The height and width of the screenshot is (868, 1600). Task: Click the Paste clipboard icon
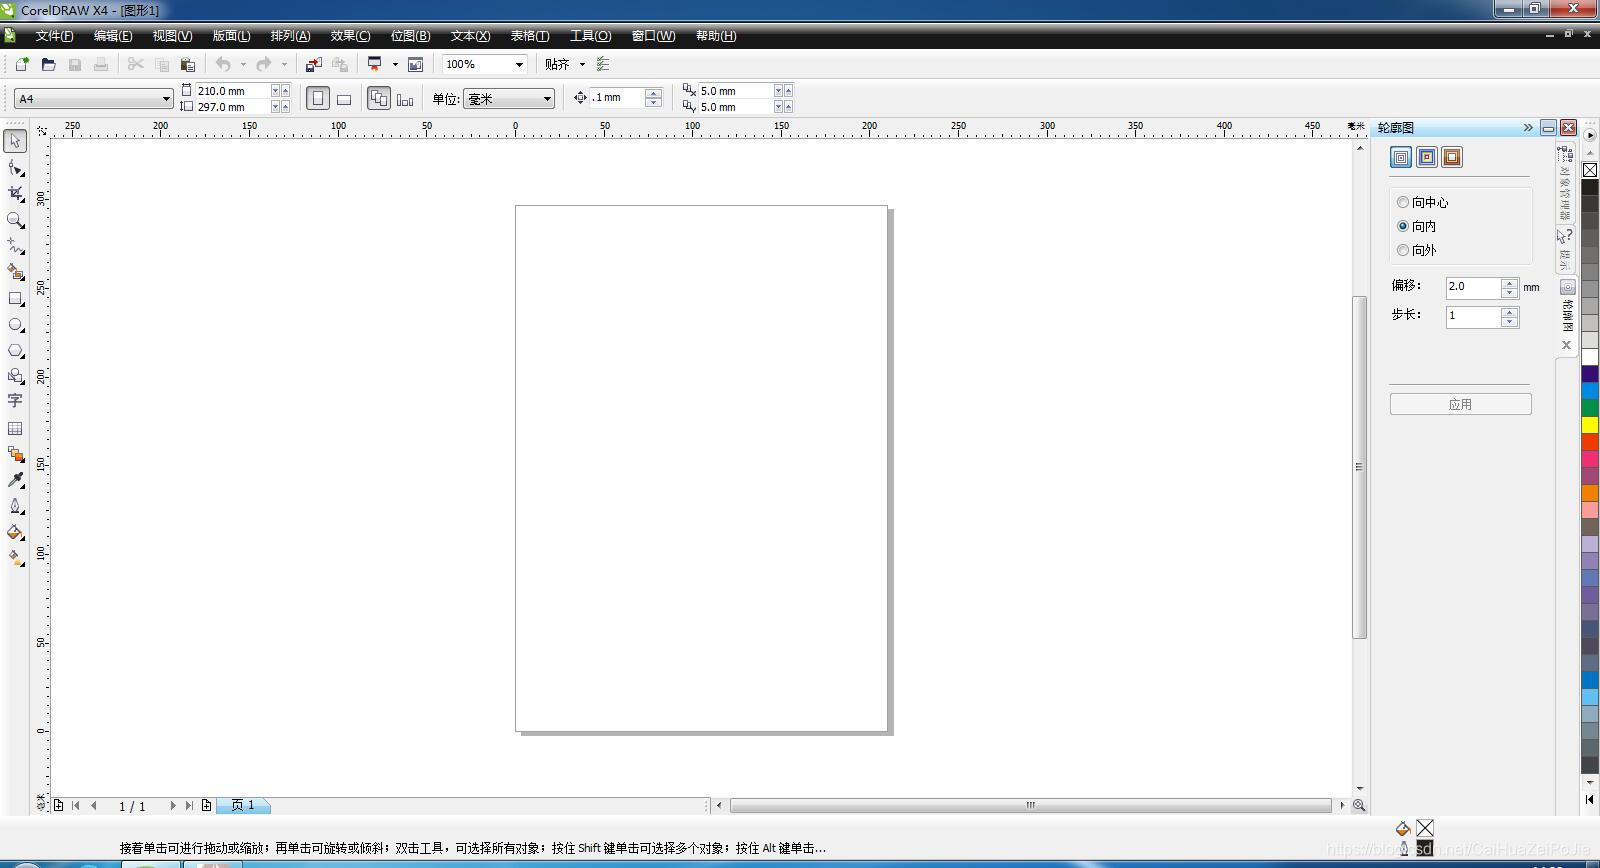187,64
